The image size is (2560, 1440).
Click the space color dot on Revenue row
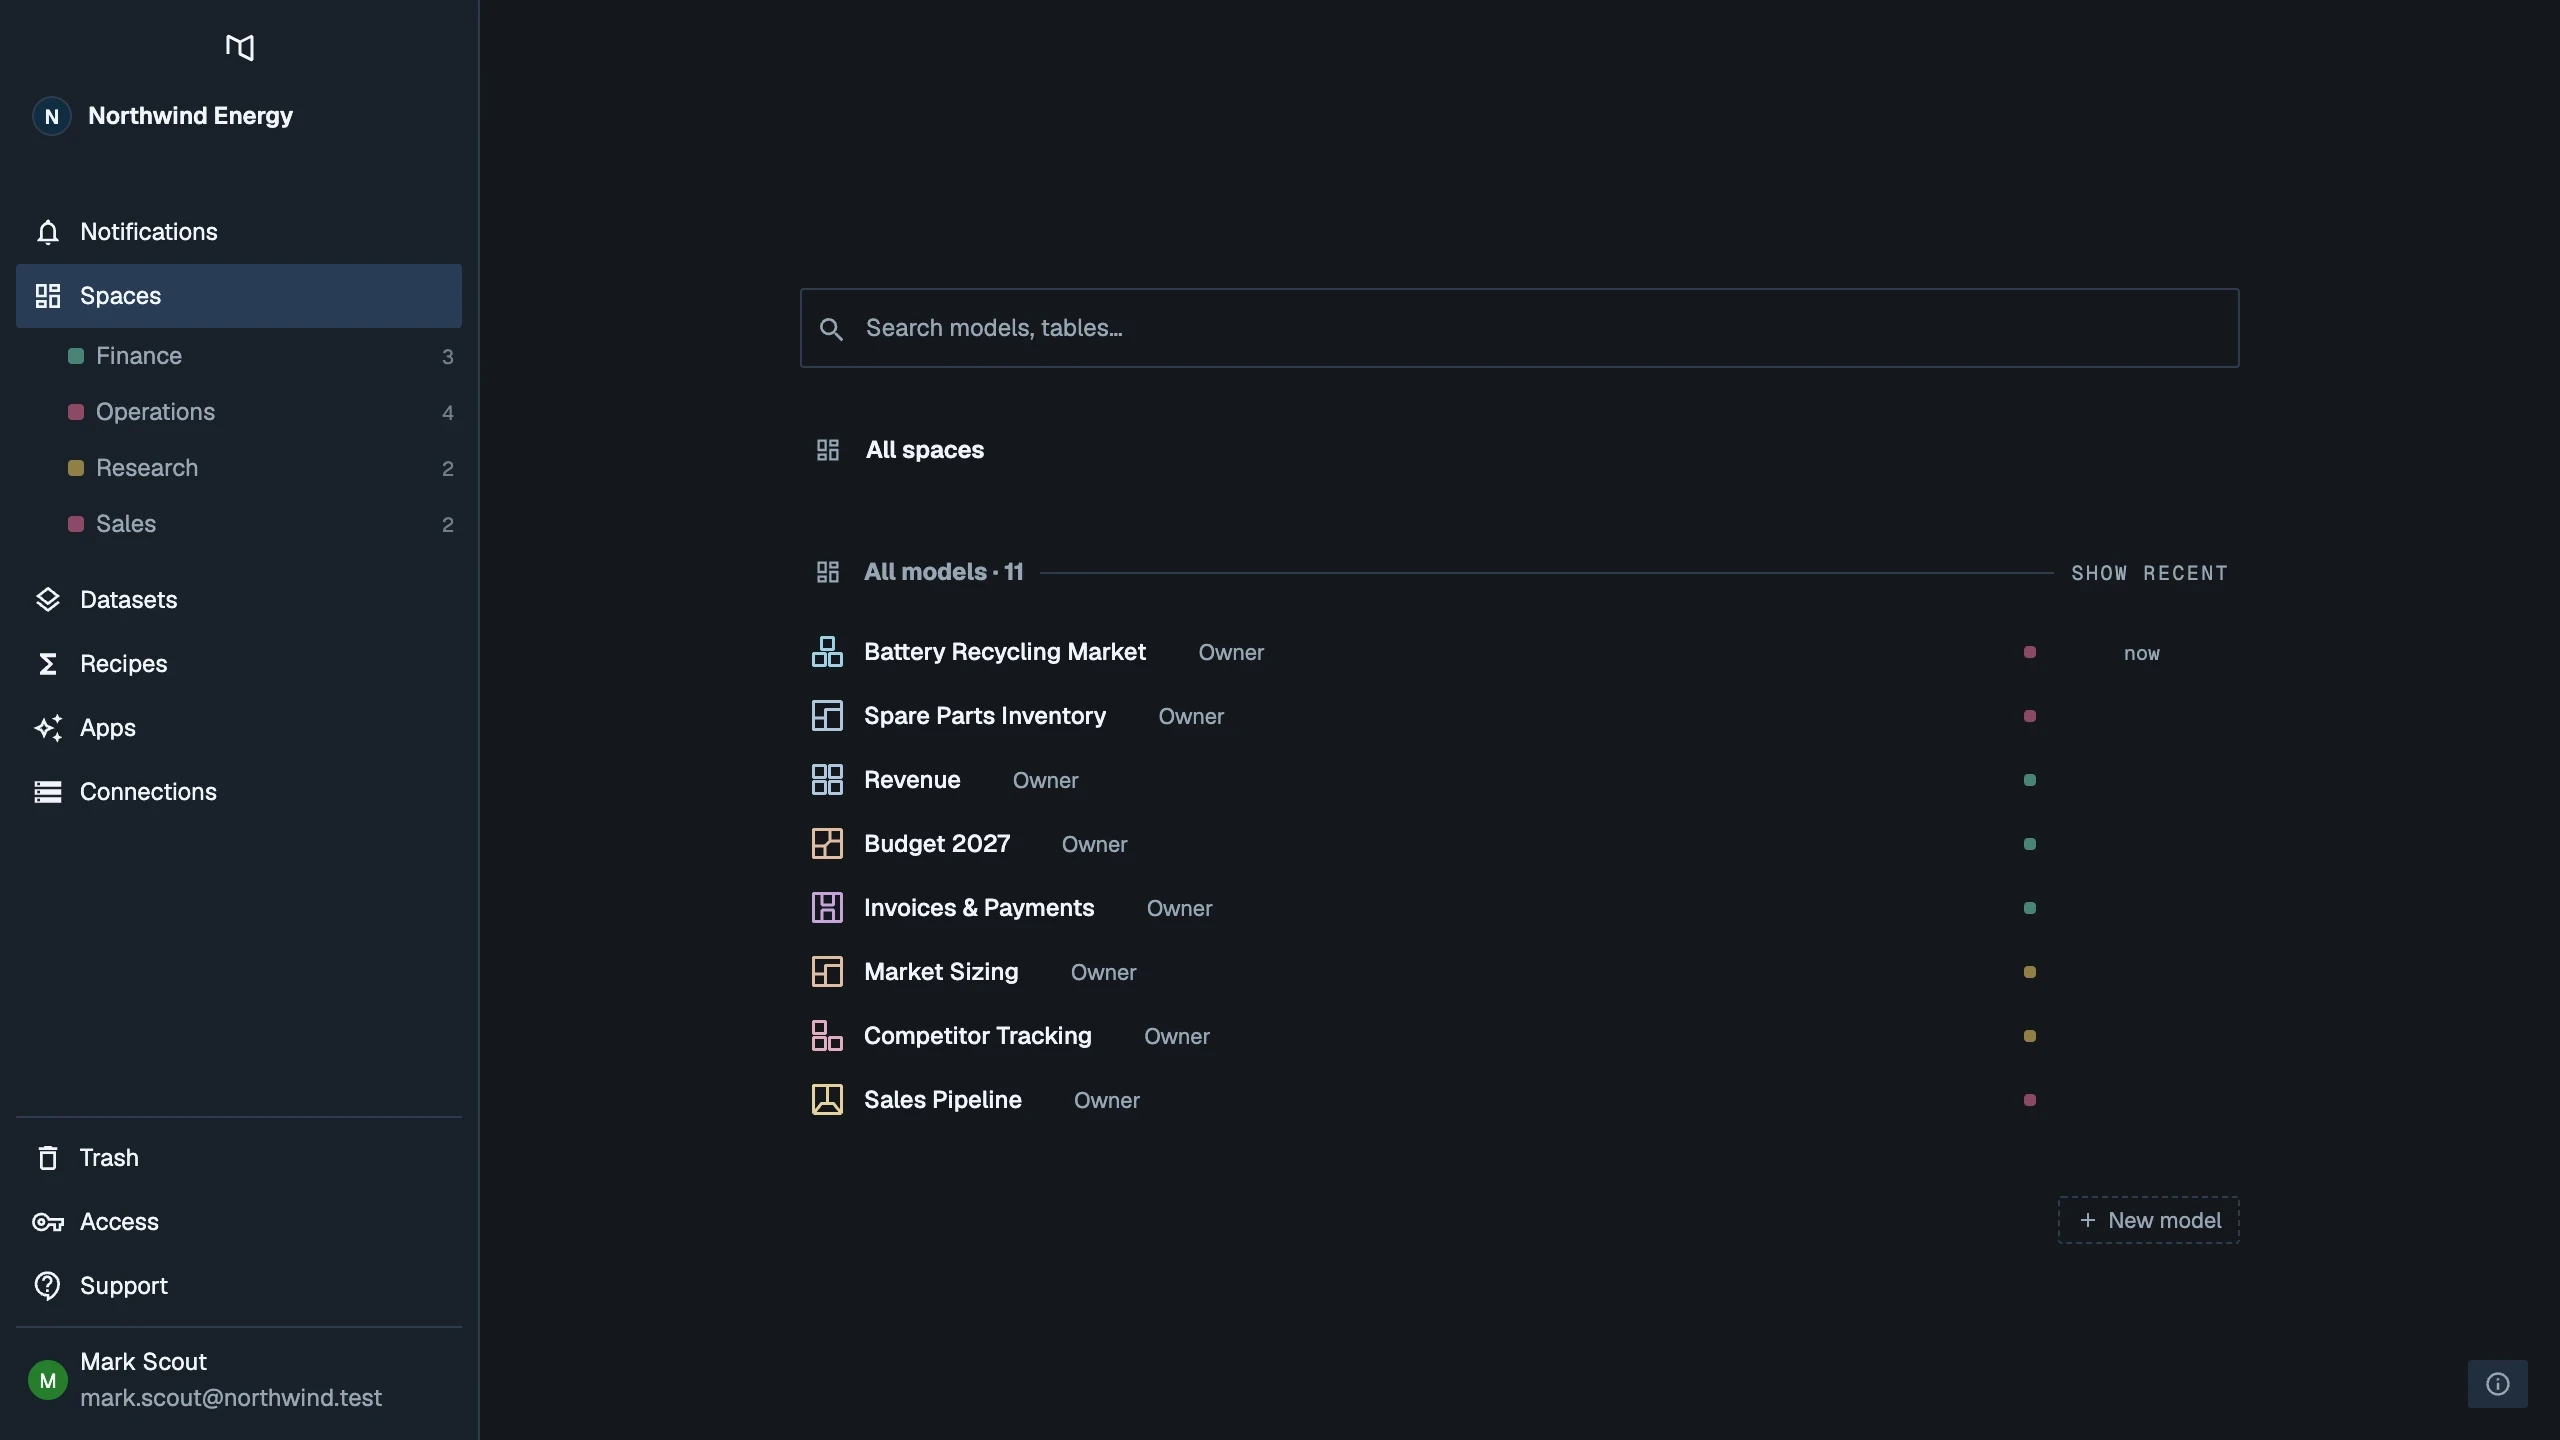click(2030, 780)
